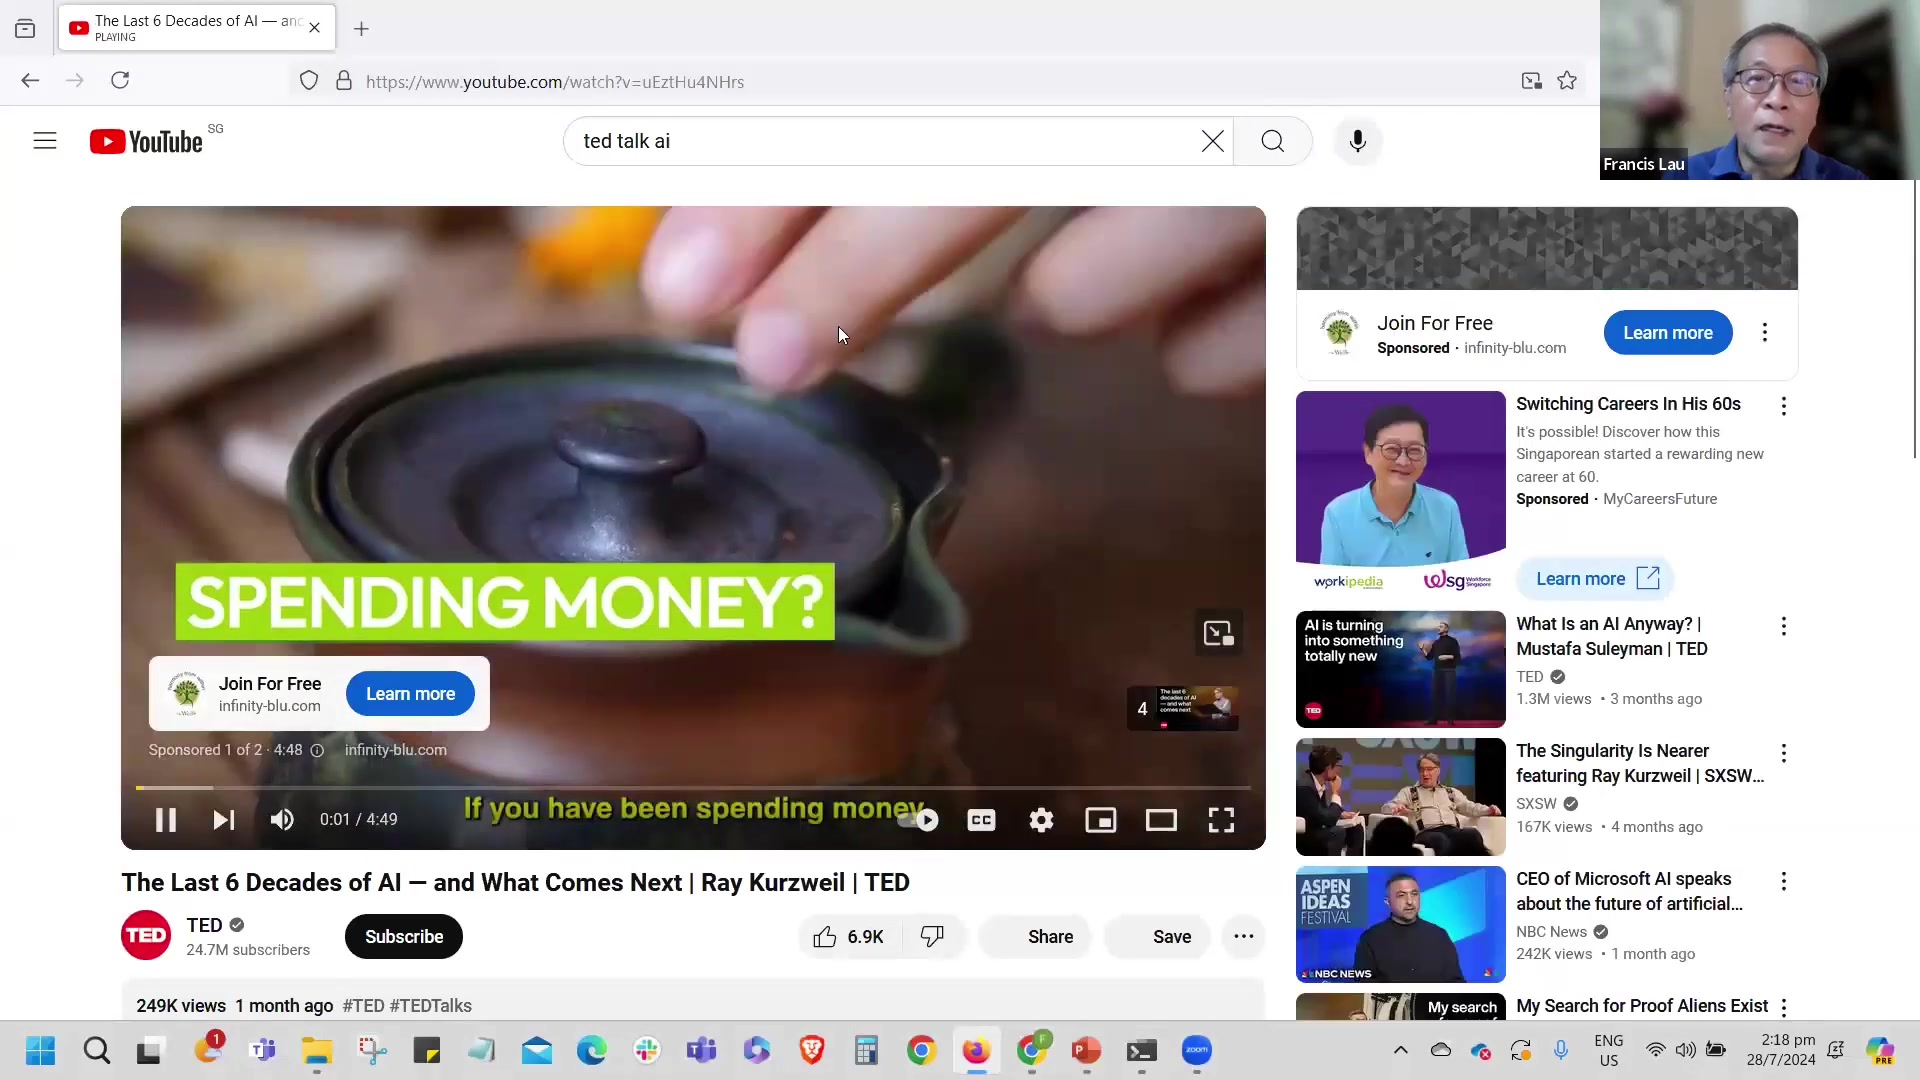Start voice search with microphone
The image size is (1920, 1080).
click(x=1357, y=141)
